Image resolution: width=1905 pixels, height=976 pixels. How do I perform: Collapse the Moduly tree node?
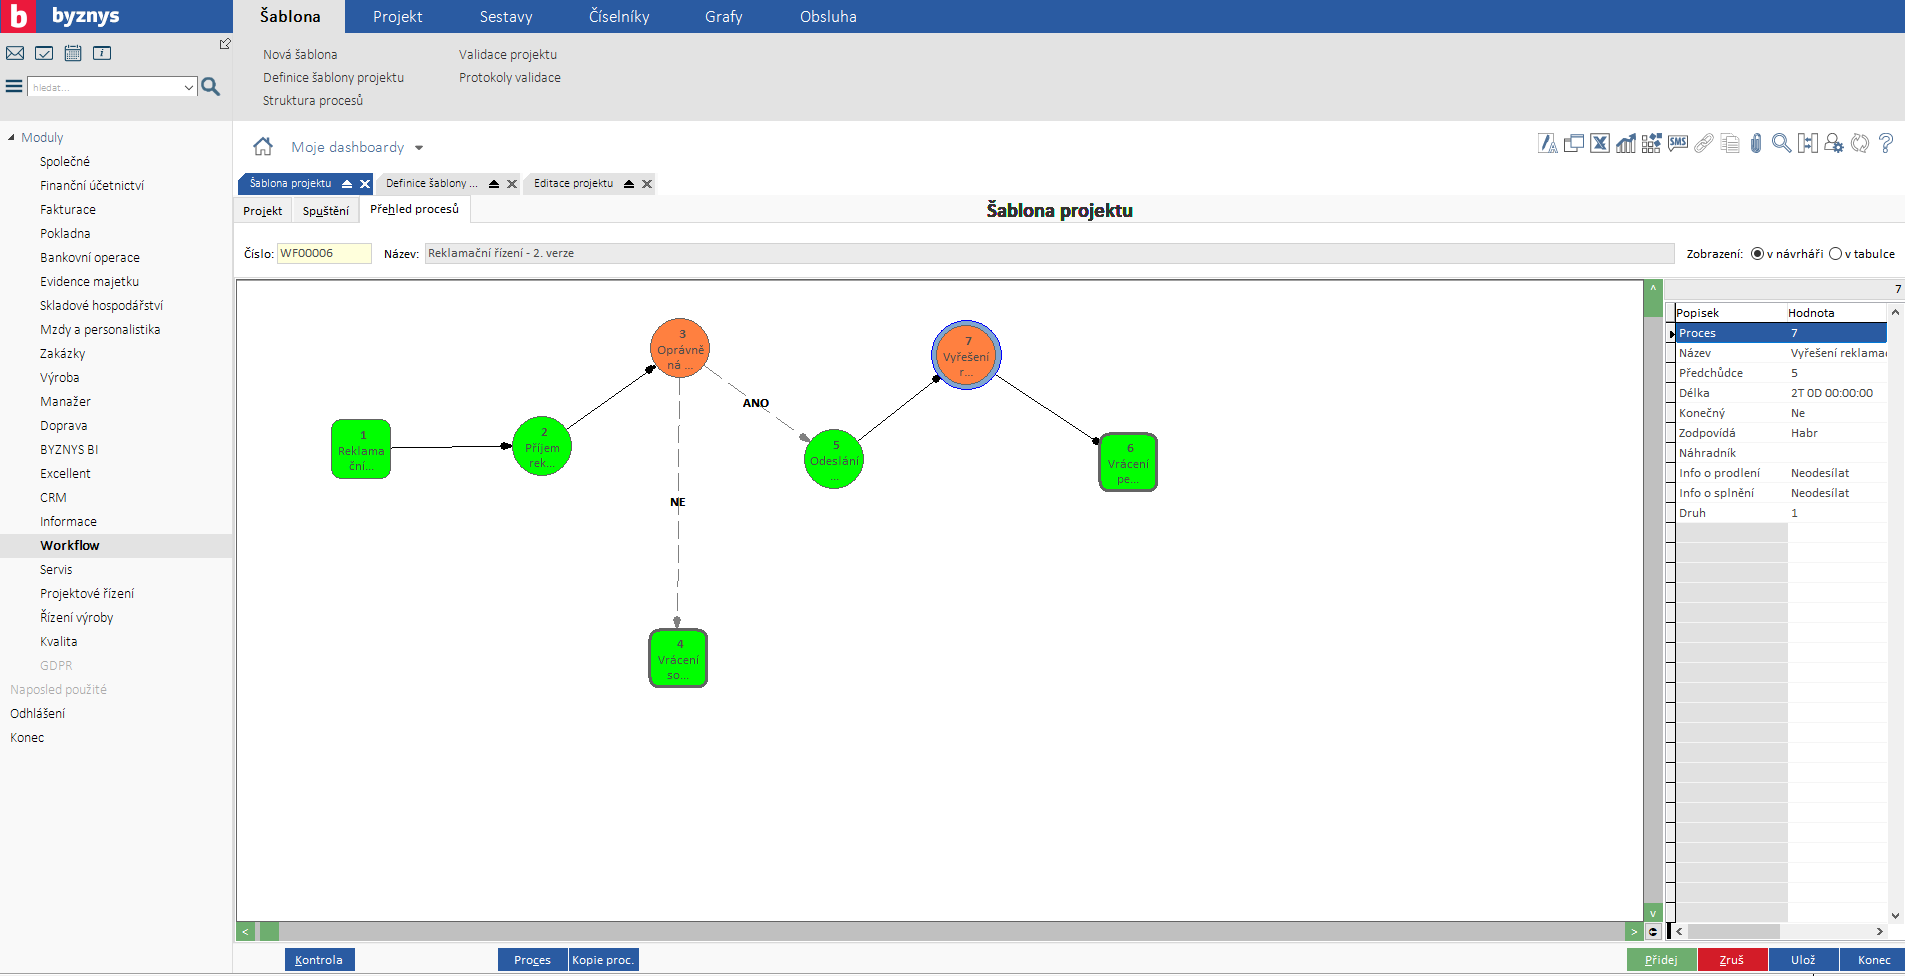click(x=11, y=138)
